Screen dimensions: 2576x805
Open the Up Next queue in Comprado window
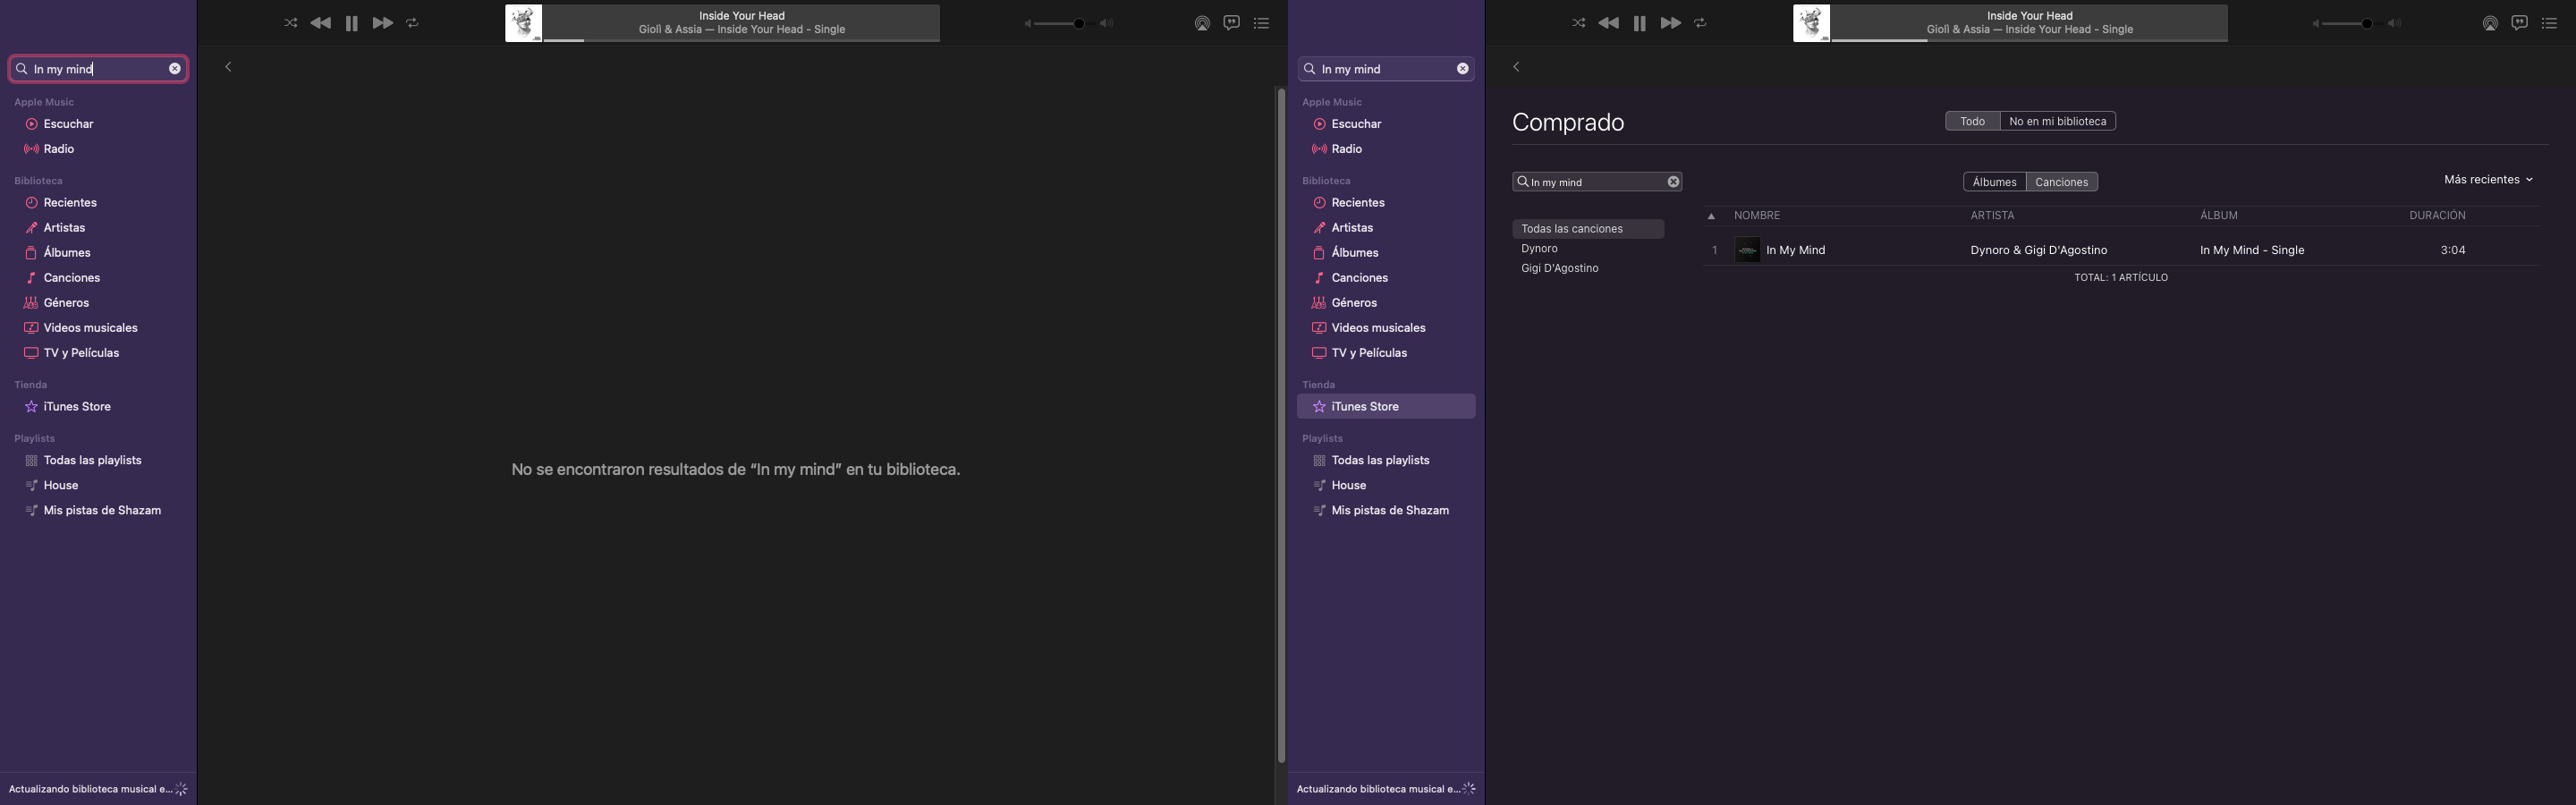[x=2549, y=23]
